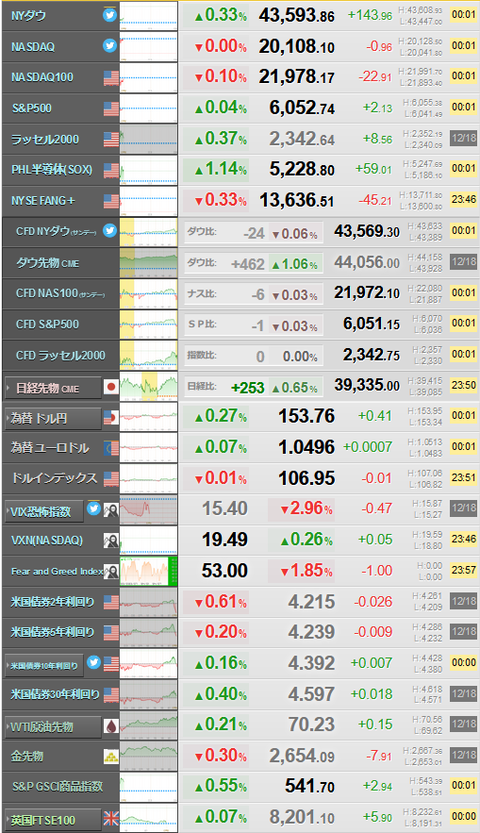Click the US flag icon on ラッセル2000 row
Viewport: 480px width, 833px height.
click(x=111, y=139)
